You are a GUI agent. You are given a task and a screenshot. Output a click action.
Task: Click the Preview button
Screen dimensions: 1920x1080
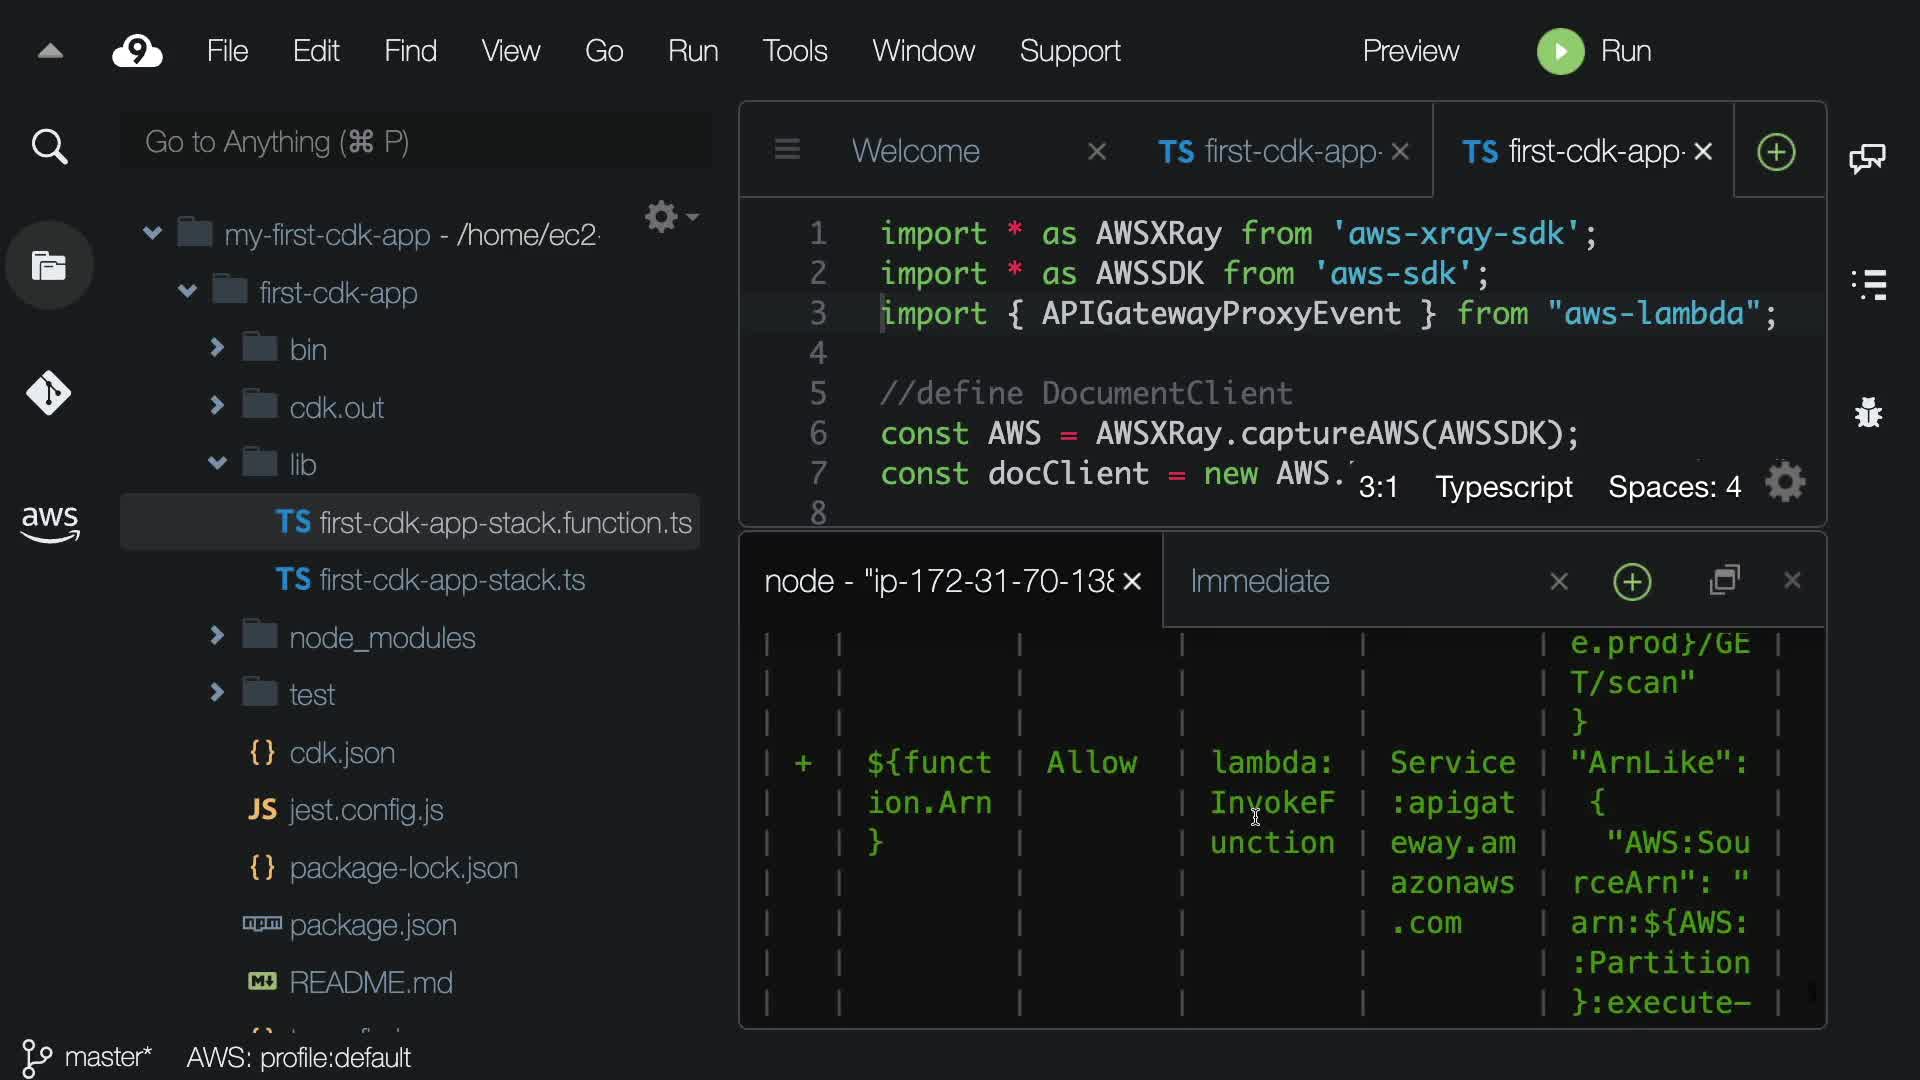[x=1410, y=51]
